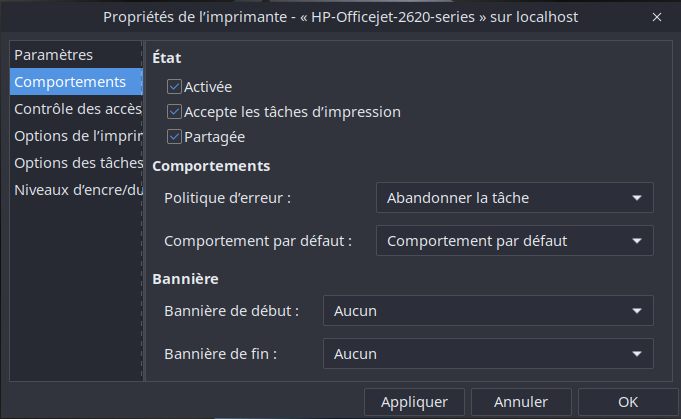Open Bannière de début dropdown

(487, 311)
